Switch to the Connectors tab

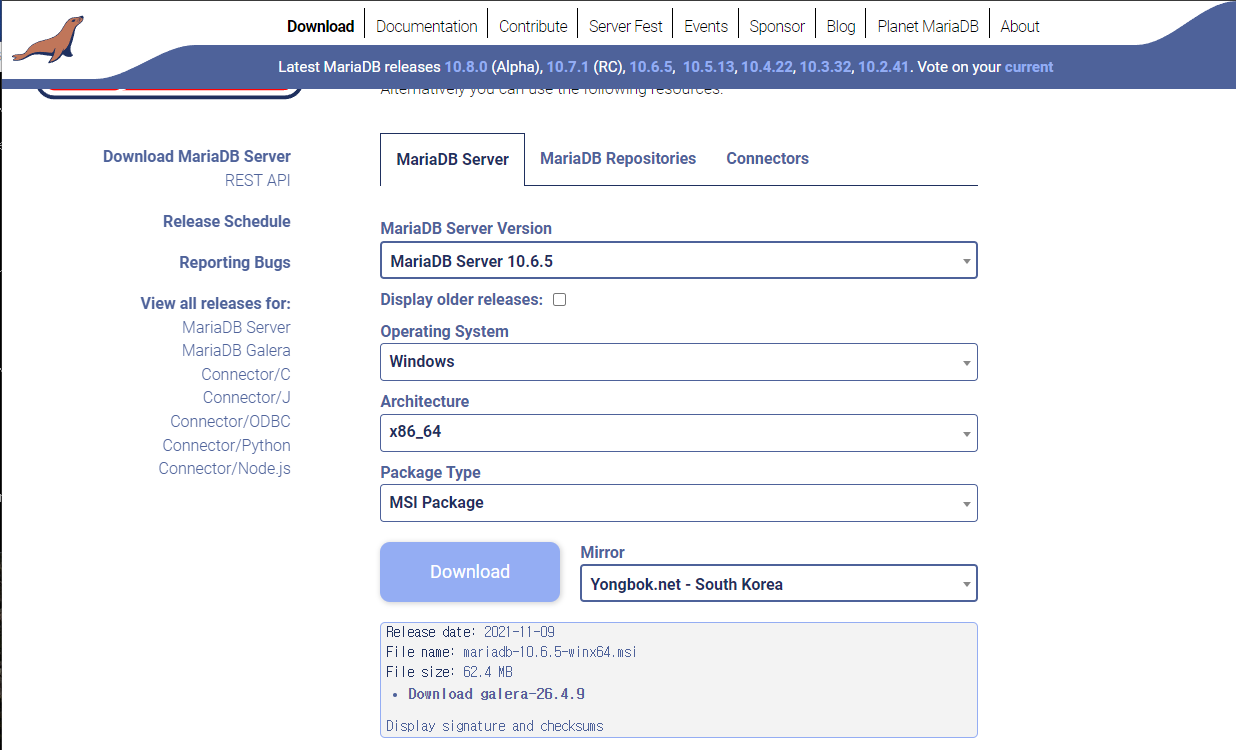pyautogui.click(x=768, y=158)
